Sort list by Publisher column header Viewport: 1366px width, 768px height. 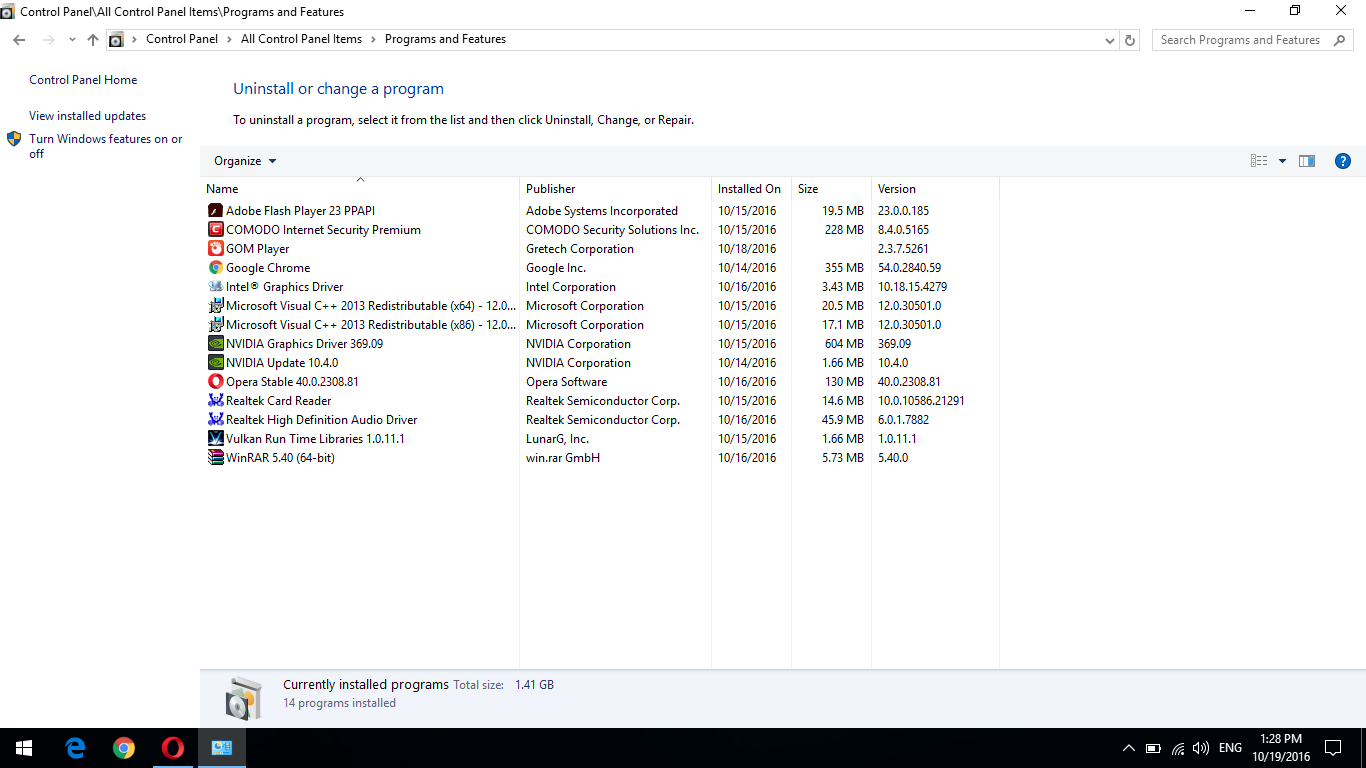click(x=551, y=189)
